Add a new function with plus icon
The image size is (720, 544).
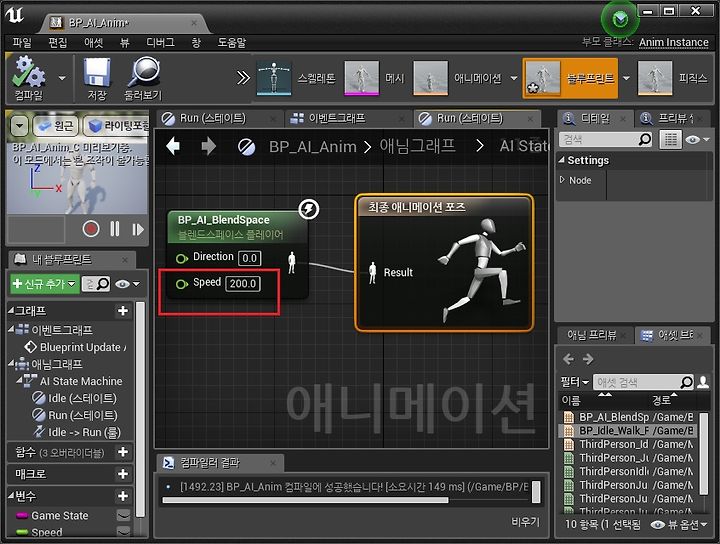[123, 452]
